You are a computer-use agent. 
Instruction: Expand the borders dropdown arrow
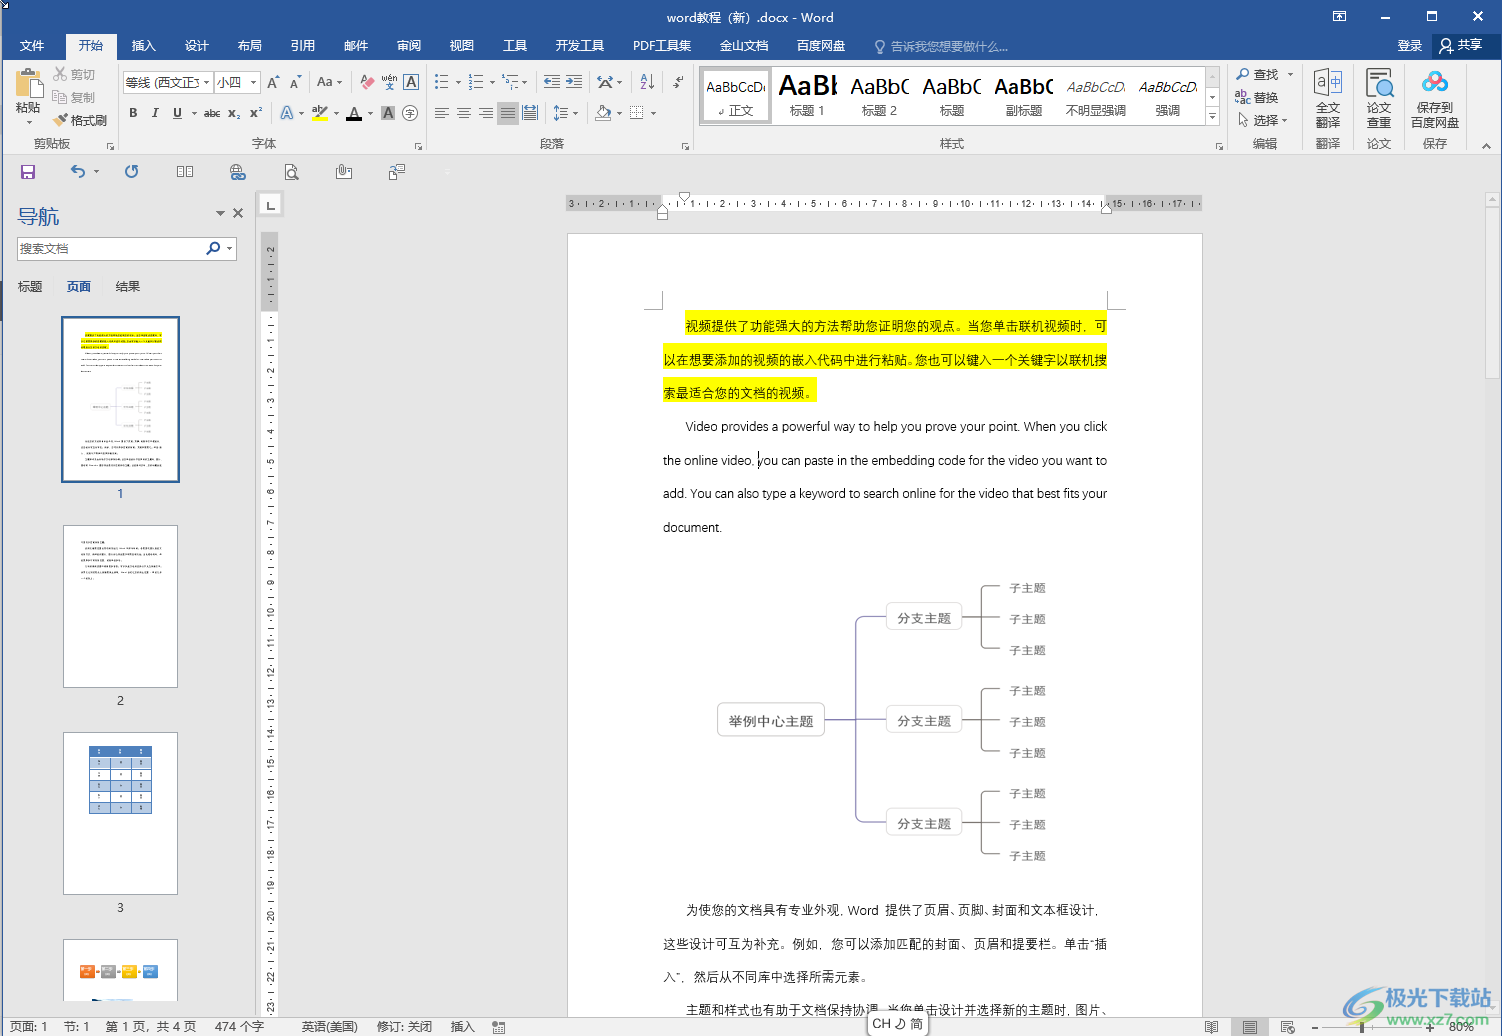[x=653, y=113]
